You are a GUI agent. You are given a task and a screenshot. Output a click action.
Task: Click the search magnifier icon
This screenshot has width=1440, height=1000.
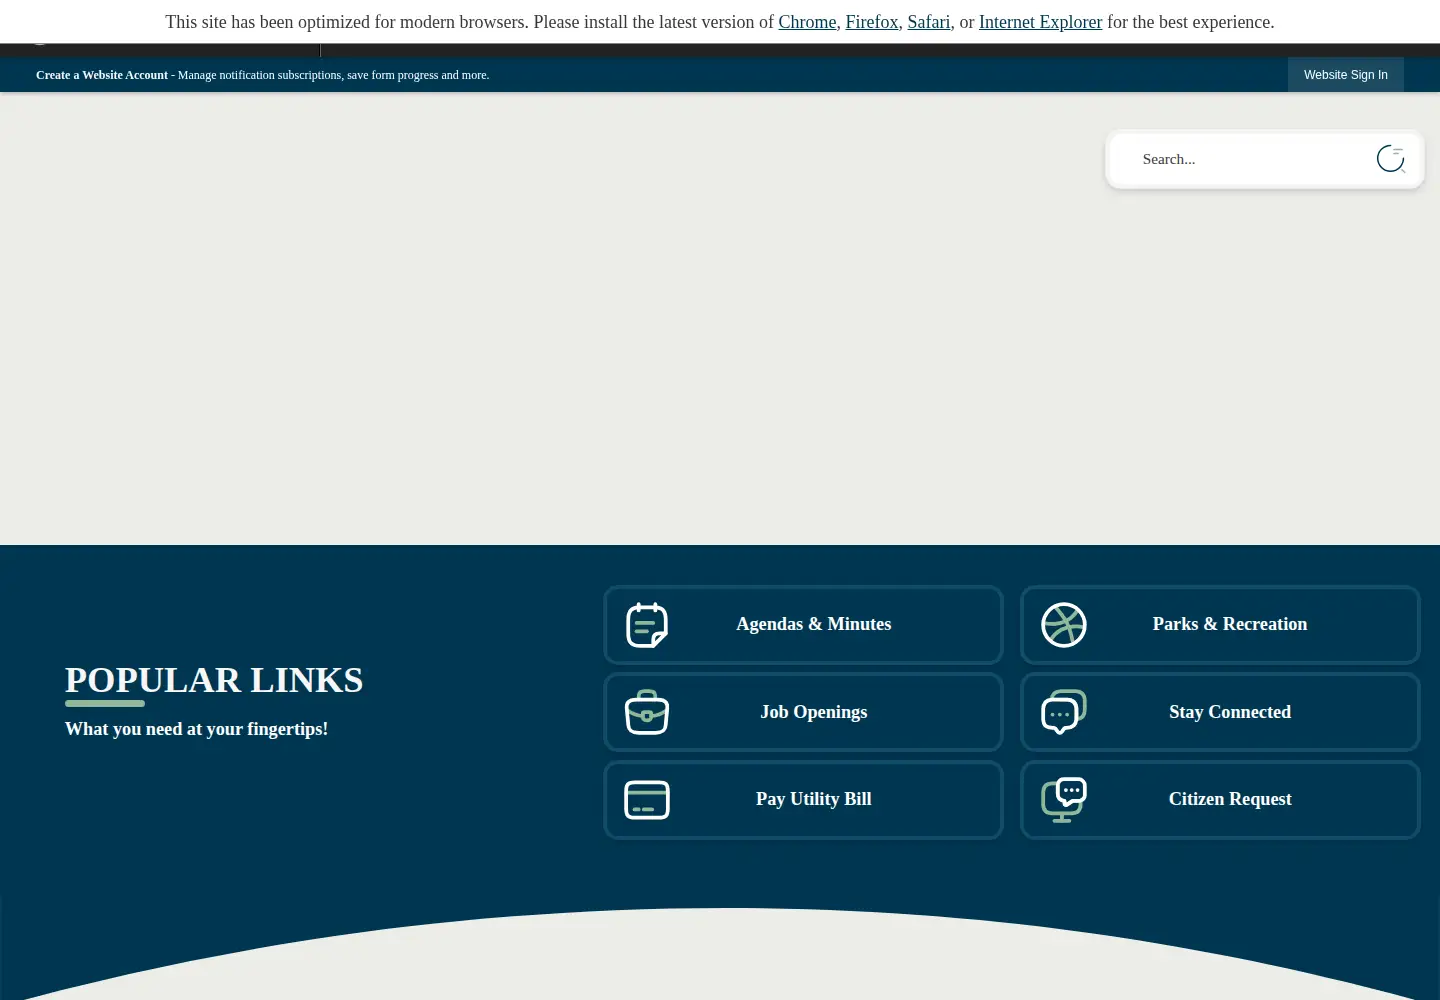[1390, 159]
